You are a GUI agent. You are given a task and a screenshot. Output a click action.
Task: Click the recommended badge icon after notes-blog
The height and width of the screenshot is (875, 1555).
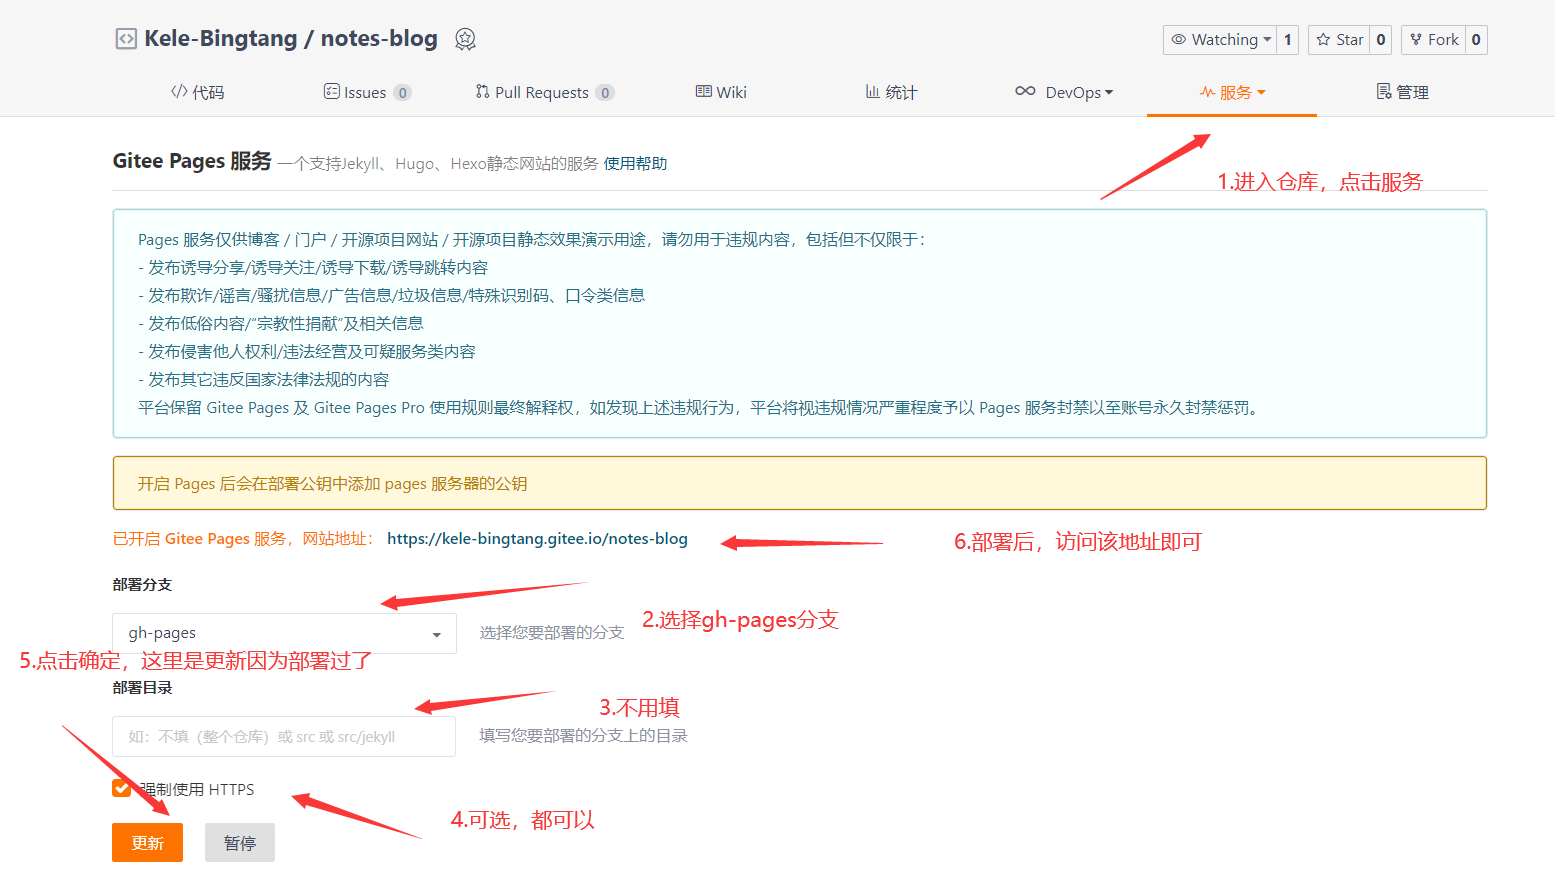click(465, 39)
